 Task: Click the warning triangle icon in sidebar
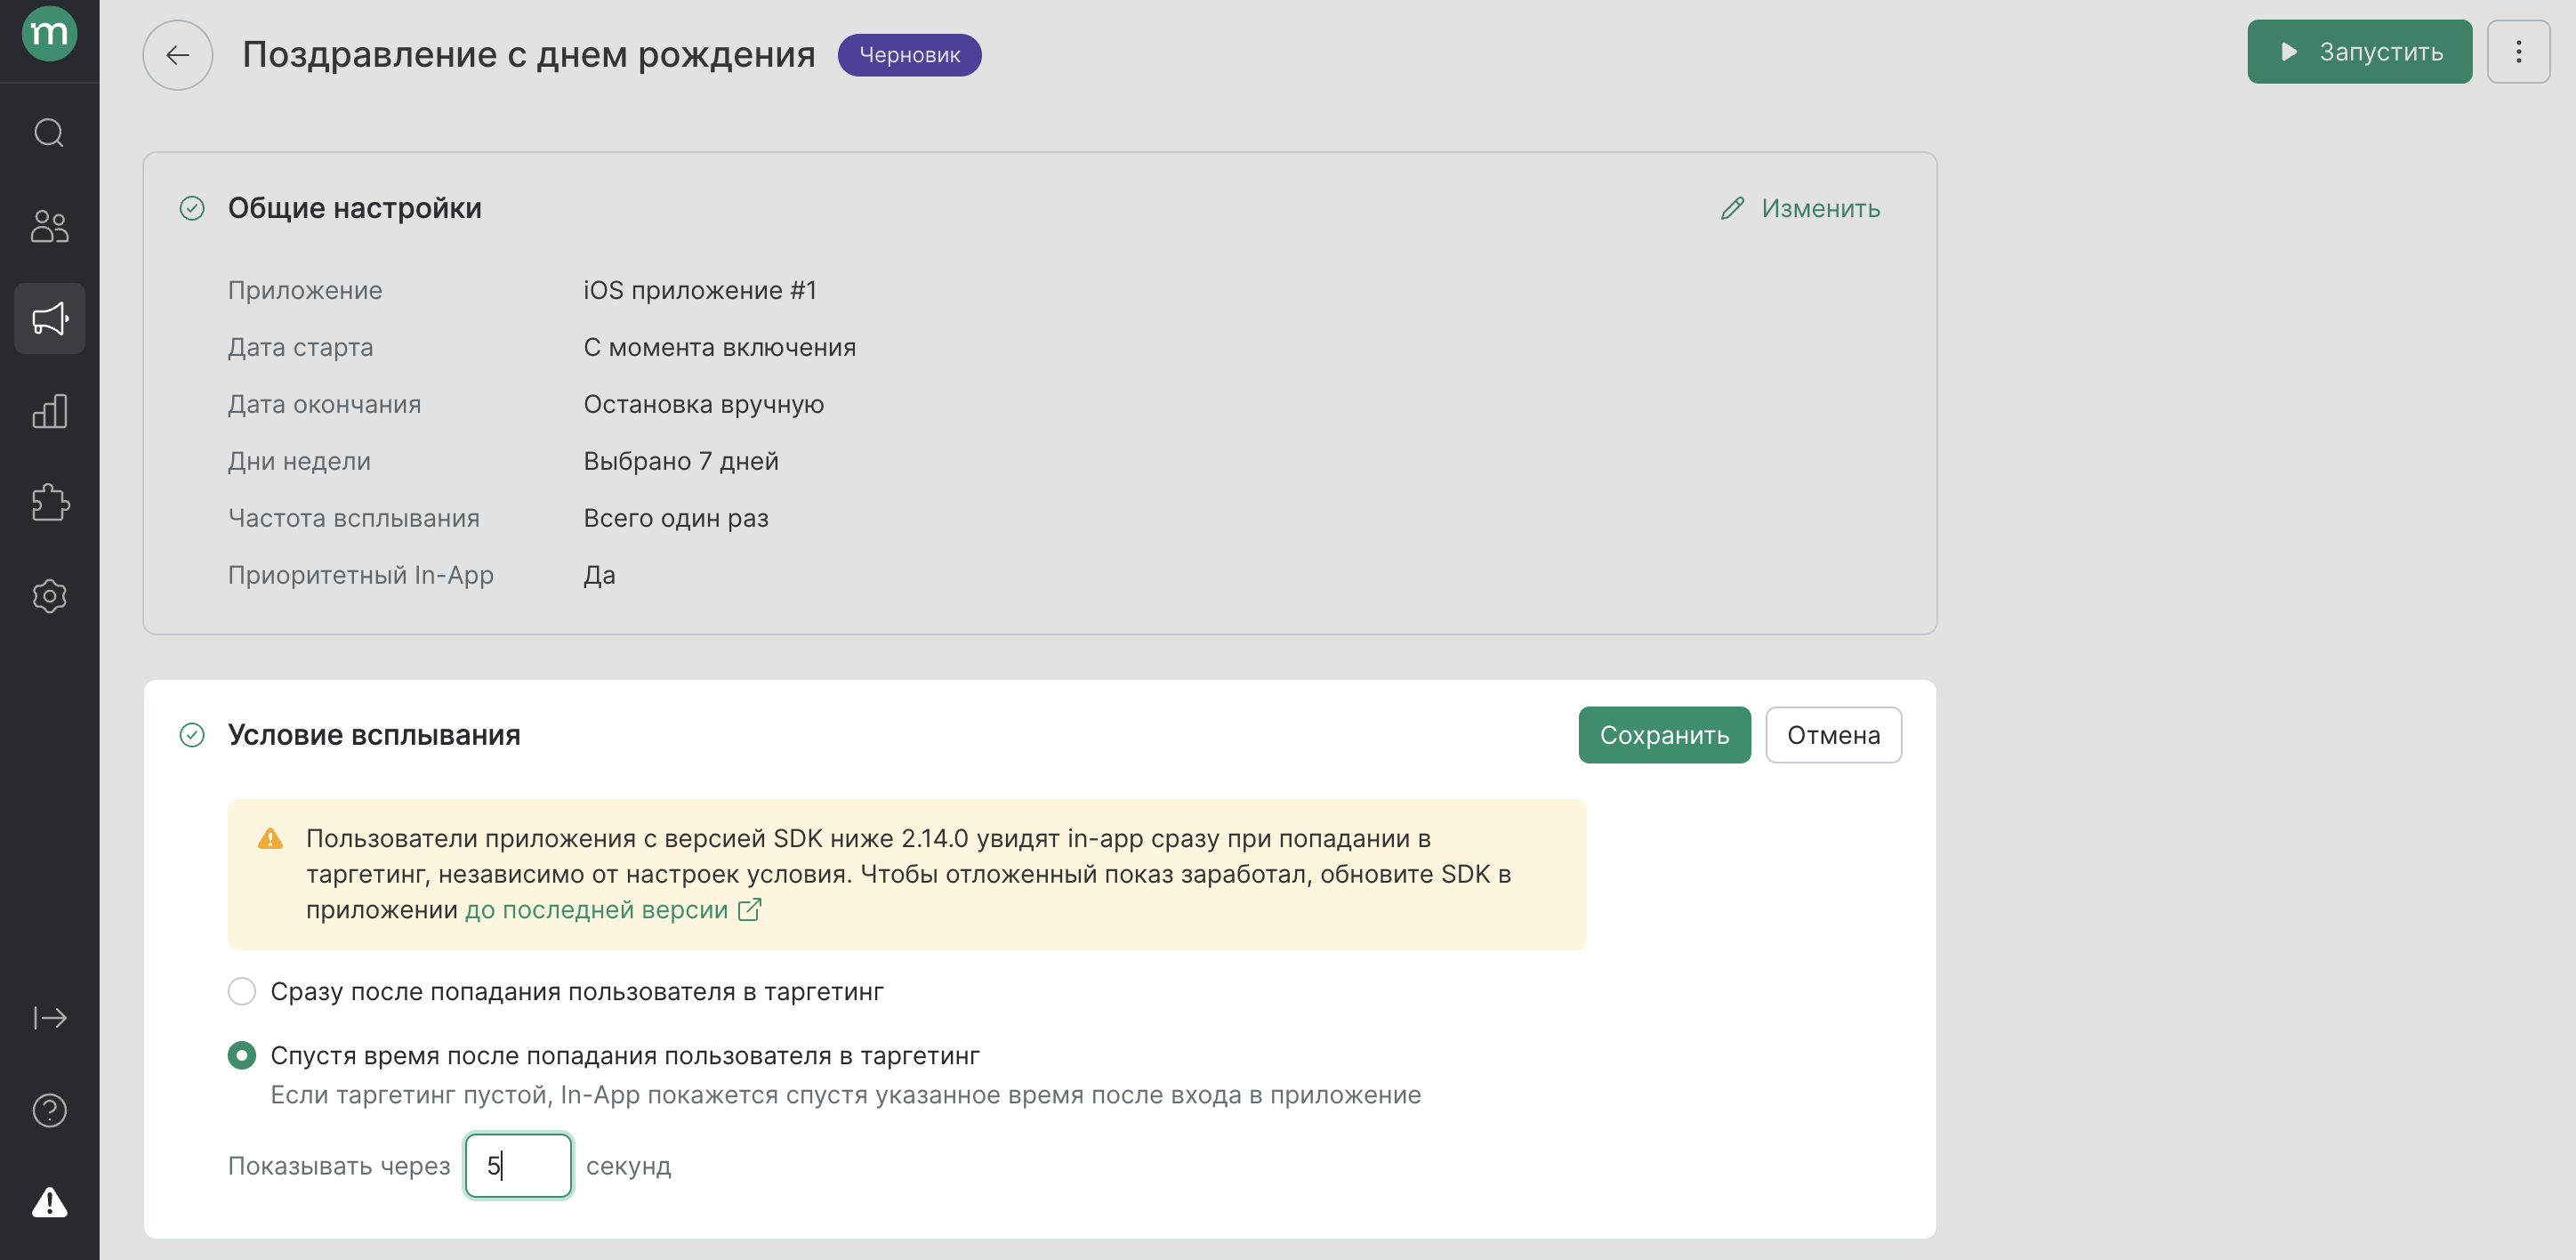pos(49,1202)
